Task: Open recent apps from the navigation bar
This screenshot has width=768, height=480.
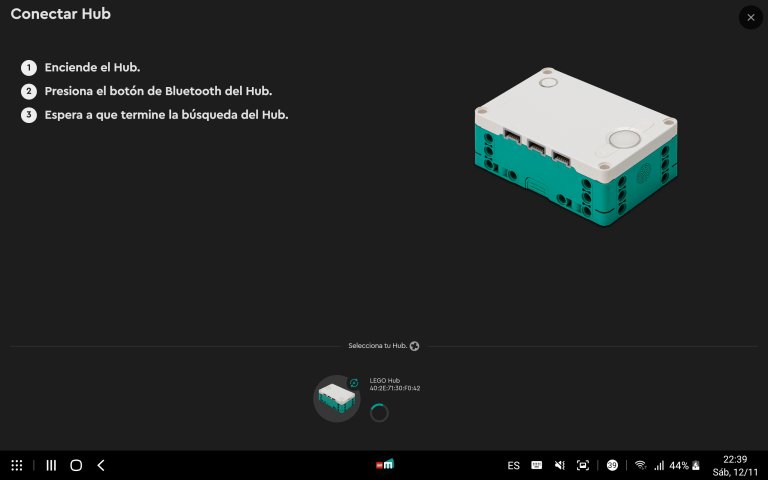Action: coord(51,465)
